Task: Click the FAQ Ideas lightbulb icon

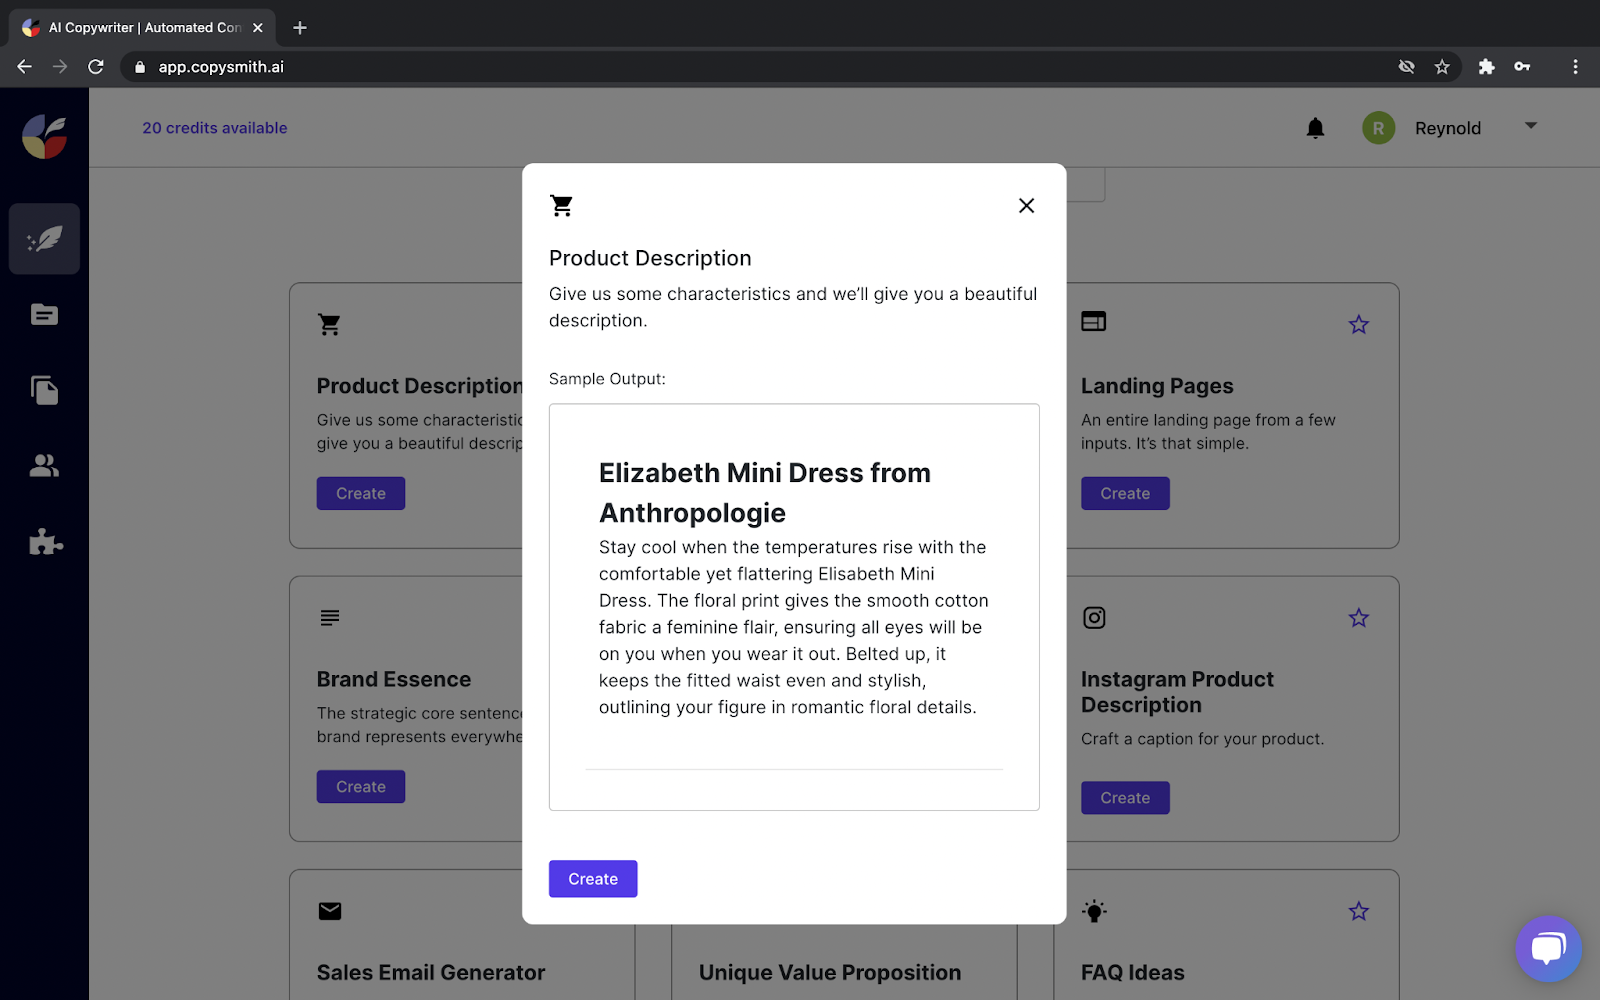Action: tap(1094, 911)
